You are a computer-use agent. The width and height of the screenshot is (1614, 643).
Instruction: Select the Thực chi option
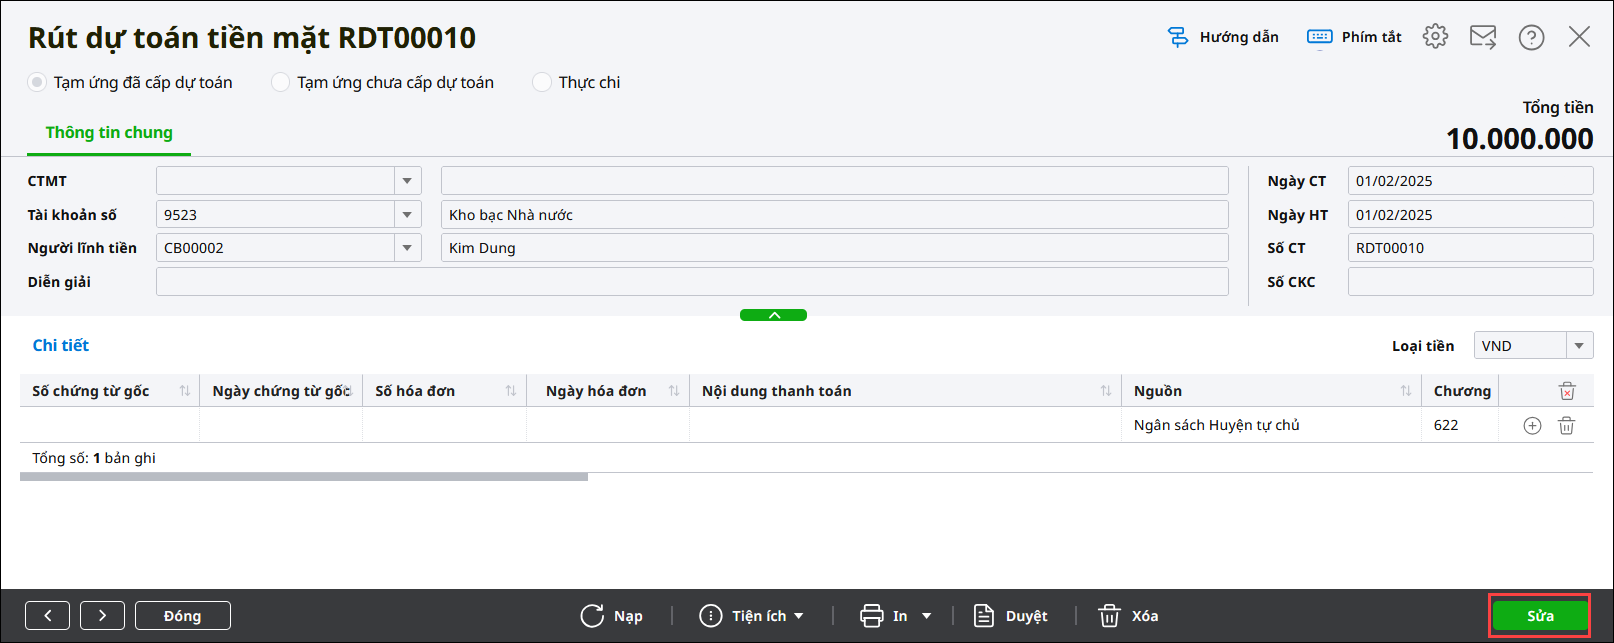[x=577, y=82]
